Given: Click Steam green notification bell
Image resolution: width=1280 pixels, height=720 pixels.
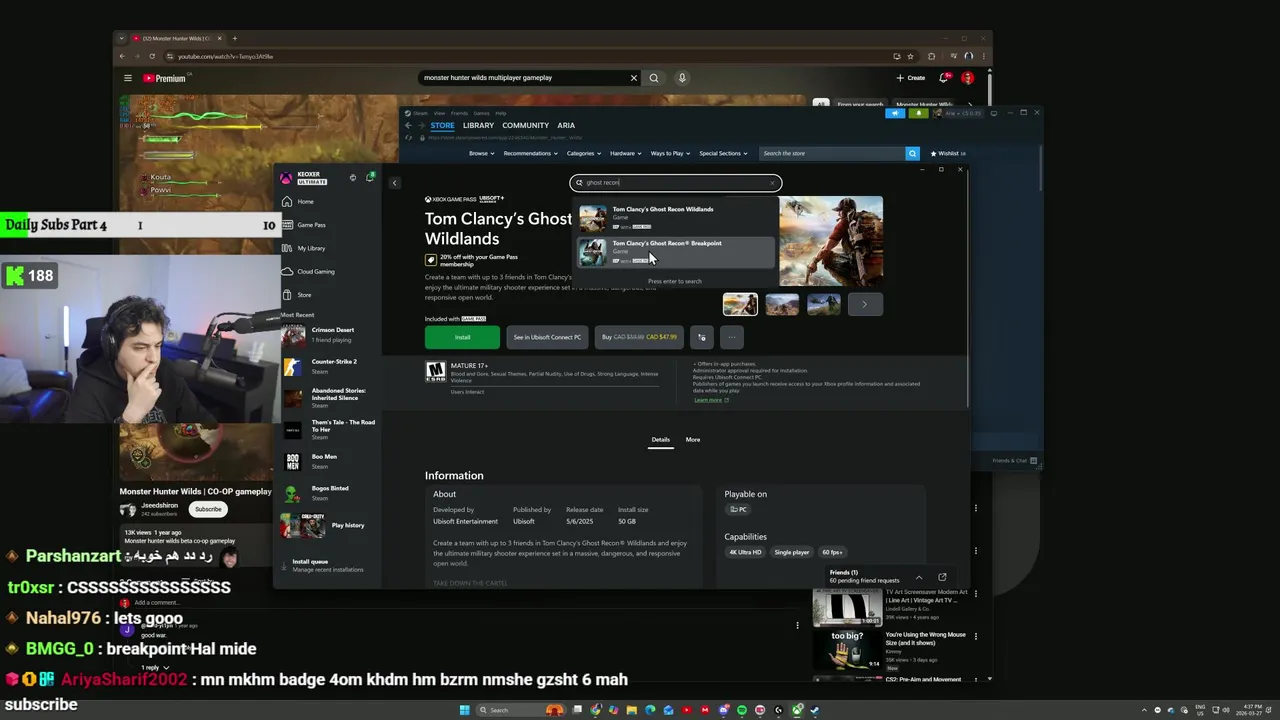Looking at the screenshot, I should 918,113.
